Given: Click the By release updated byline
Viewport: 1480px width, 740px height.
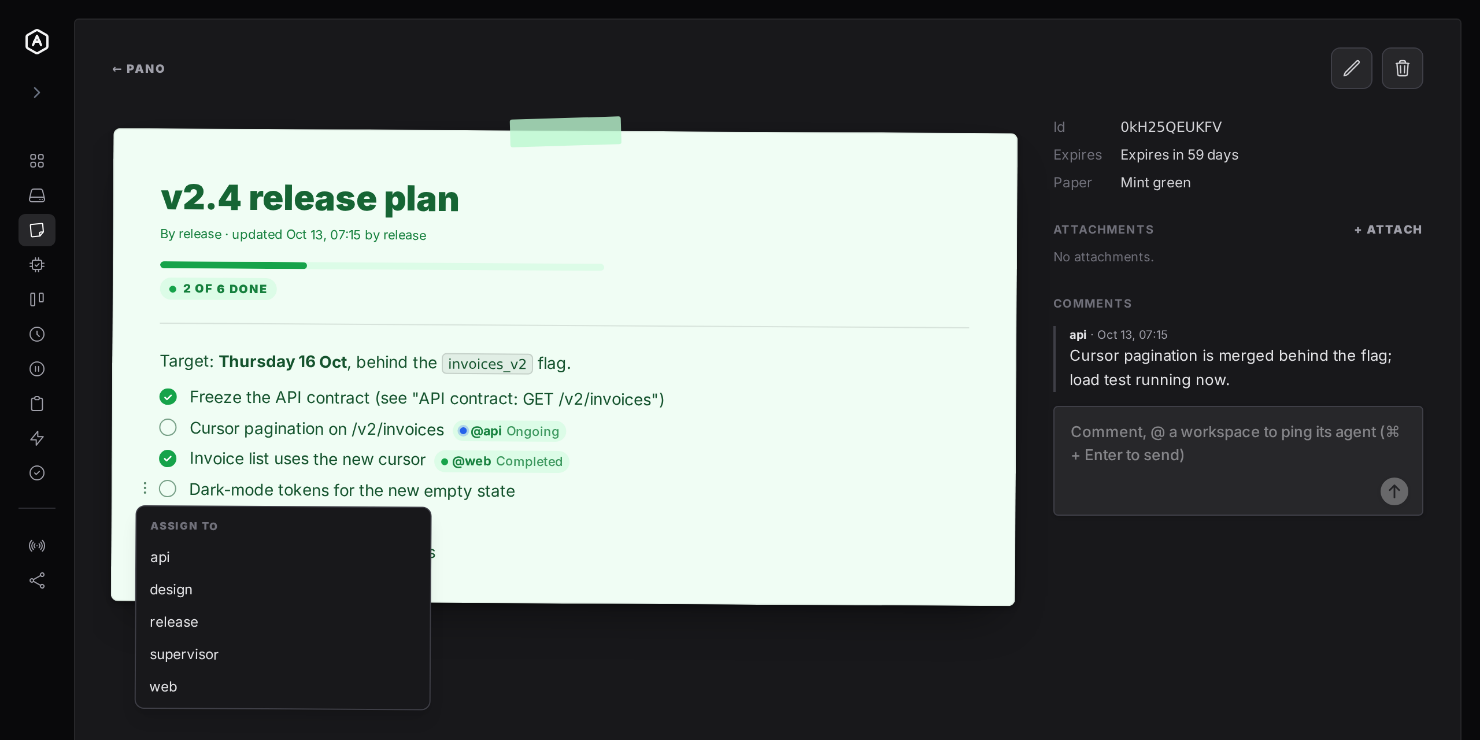Looking at the screenshot, I should (293, 235).
